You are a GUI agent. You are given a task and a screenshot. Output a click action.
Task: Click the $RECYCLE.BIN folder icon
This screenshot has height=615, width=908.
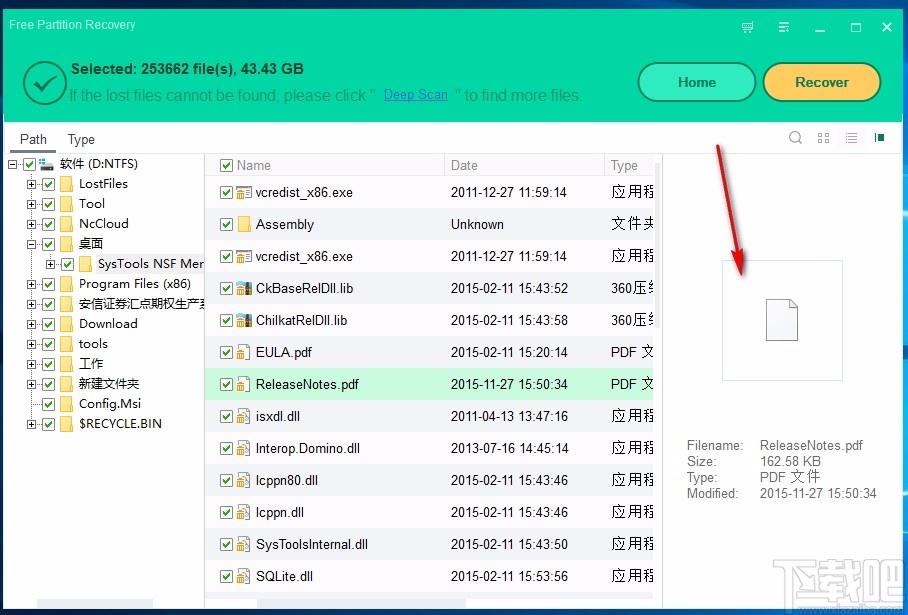[67, 424]
